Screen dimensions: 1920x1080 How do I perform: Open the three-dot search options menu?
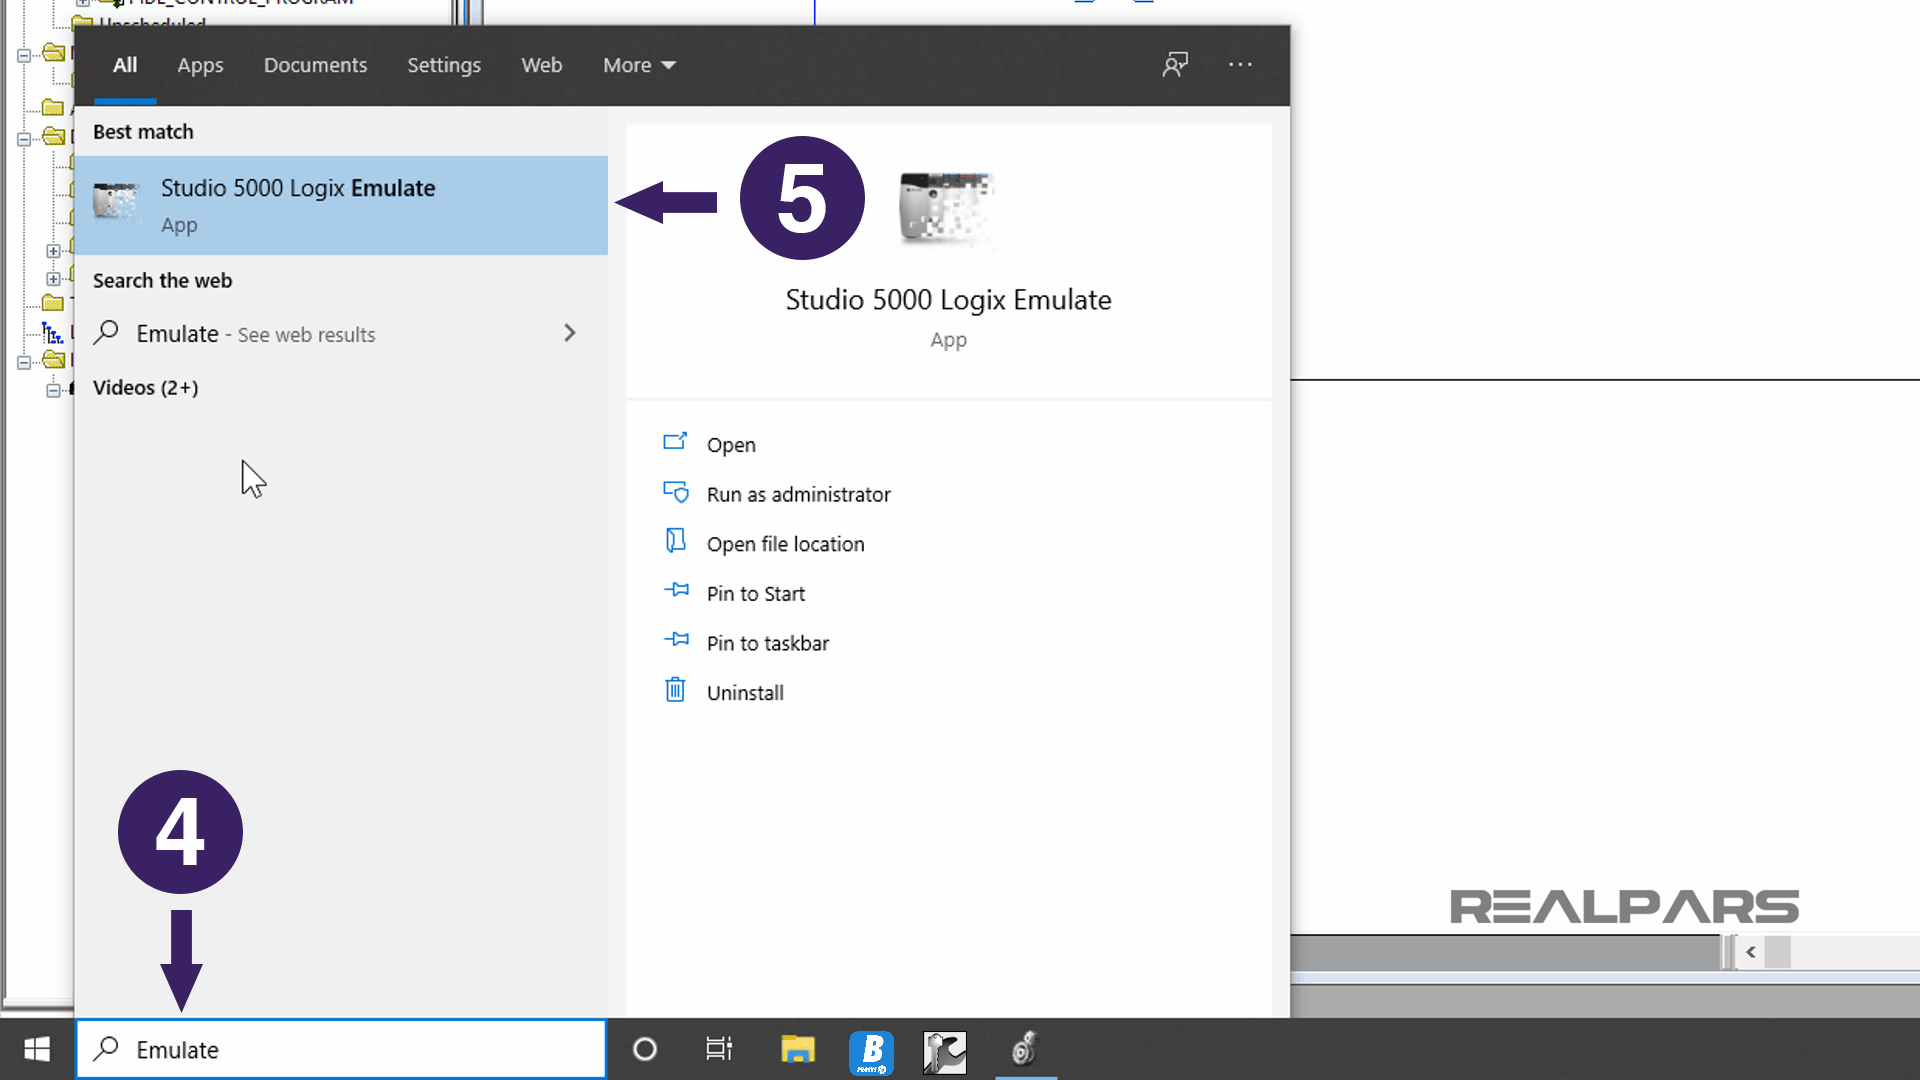(x=1240, y=65)
